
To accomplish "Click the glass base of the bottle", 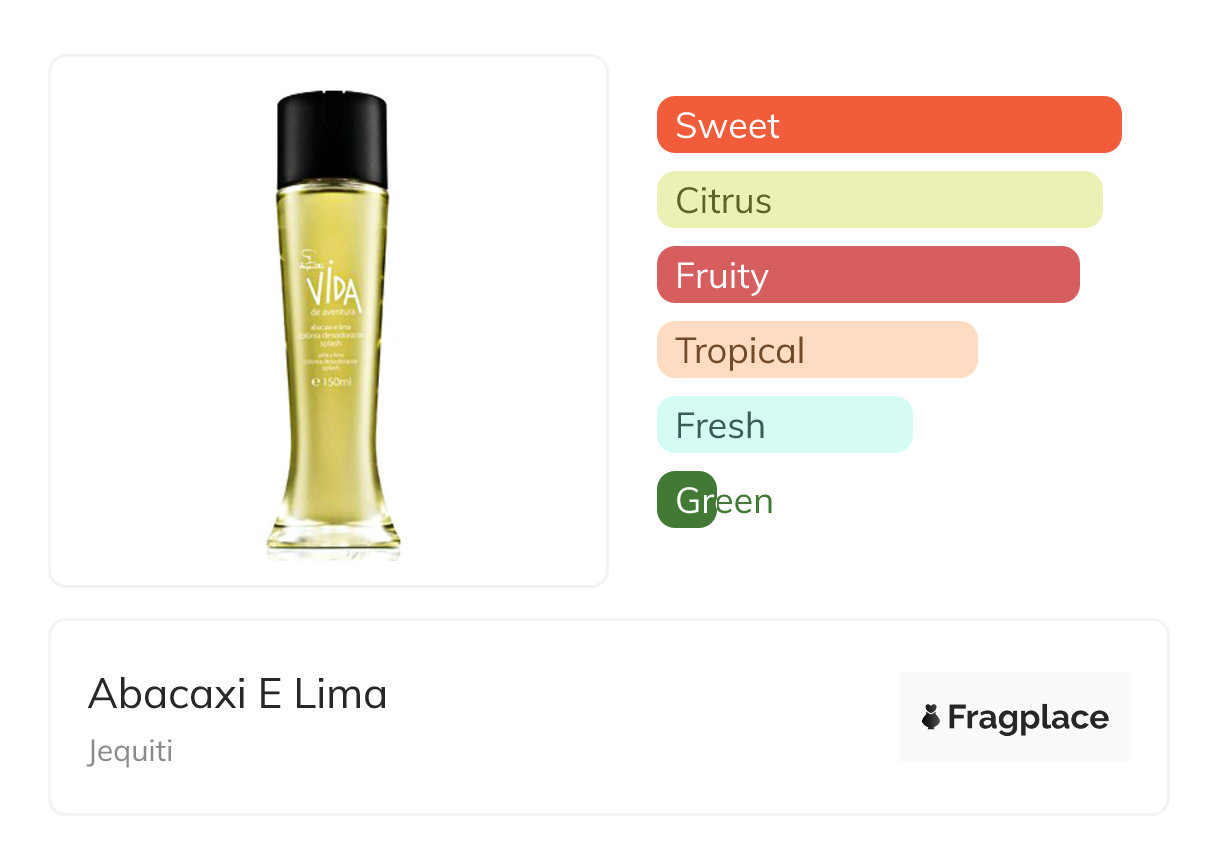I will pyautogui.click(x=333, y=540).
